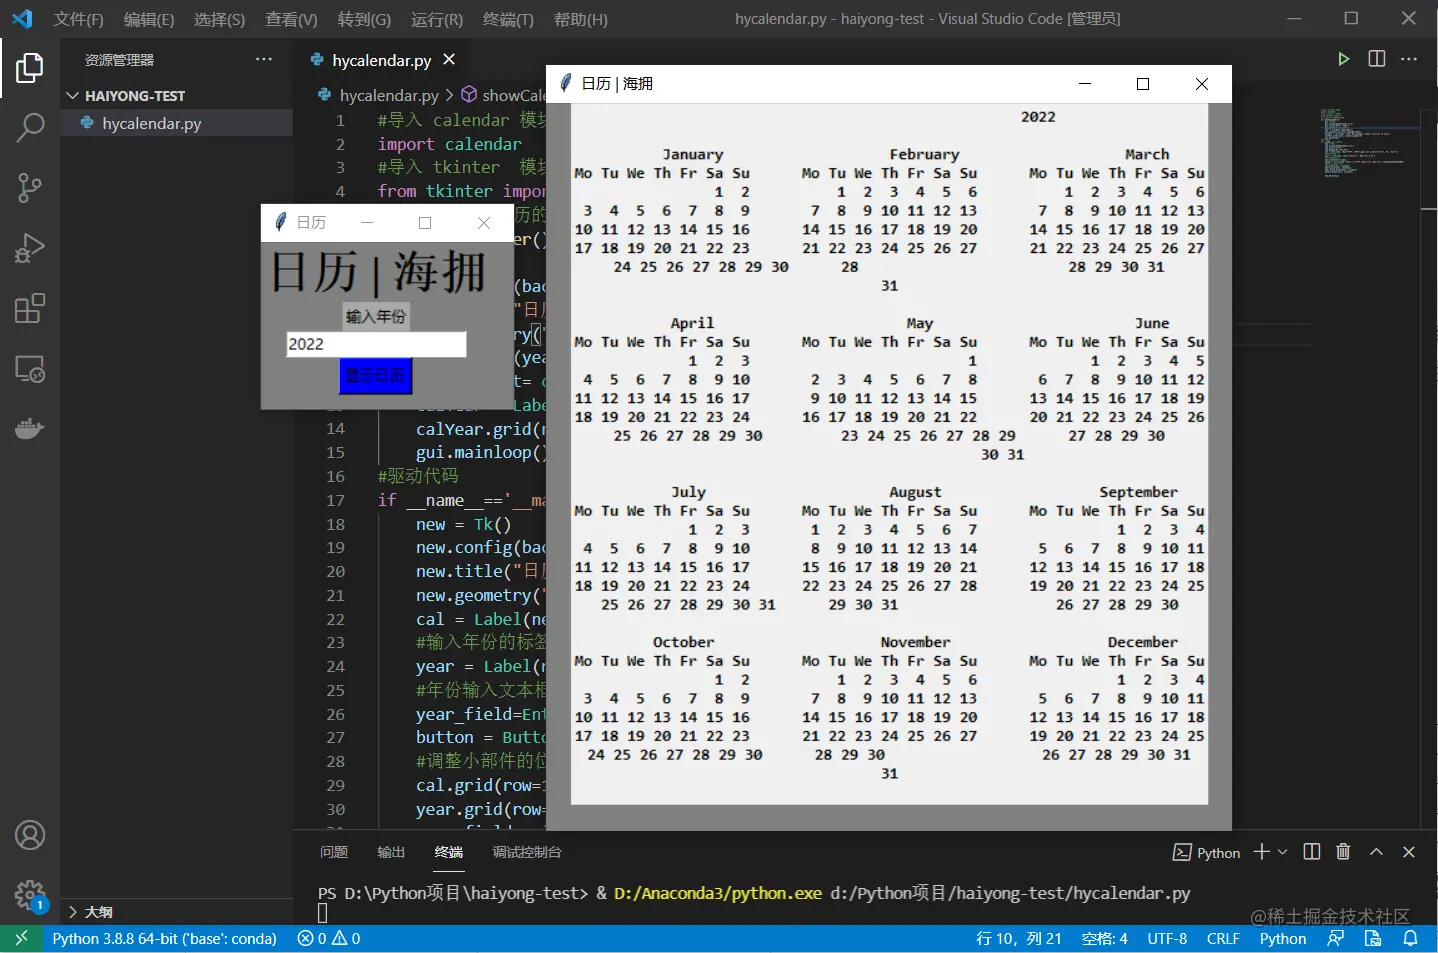The height and width of the screenshot is (953, 1438).
Task: Open the Manage settings gear
Action: (30, 895)
